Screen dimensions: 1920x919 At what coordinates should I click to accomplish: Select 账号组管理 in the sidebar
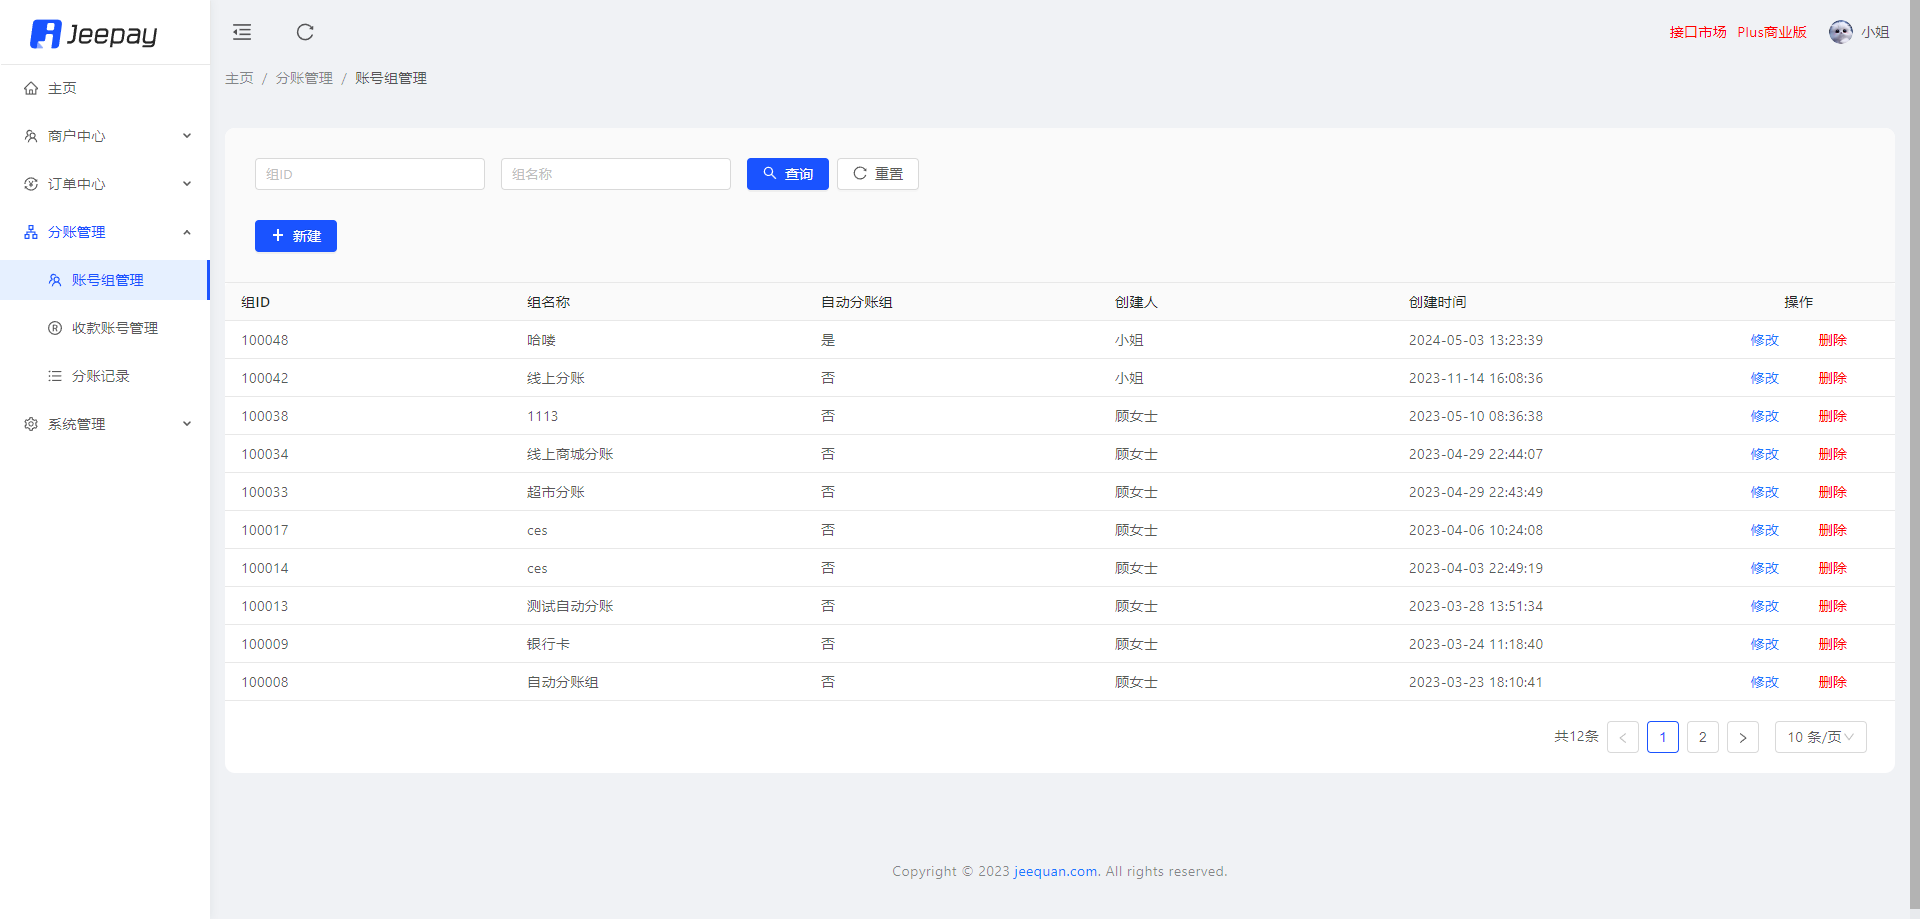pos(107,280)
